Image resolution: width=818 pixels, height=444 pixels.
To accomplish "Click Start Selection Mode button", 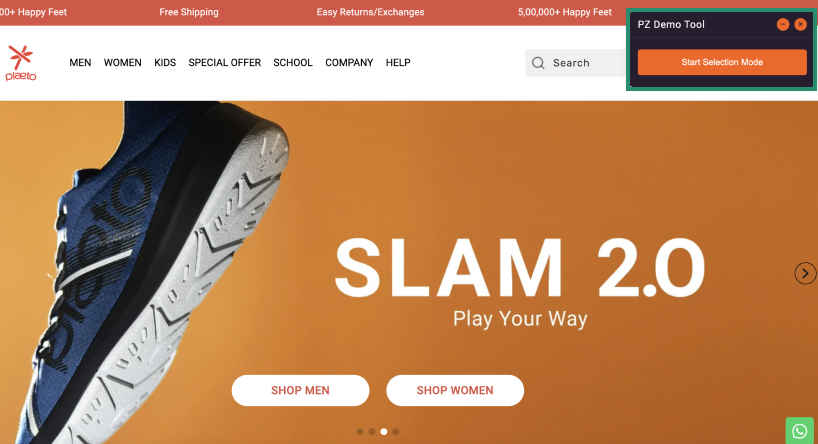I will 722,62.
